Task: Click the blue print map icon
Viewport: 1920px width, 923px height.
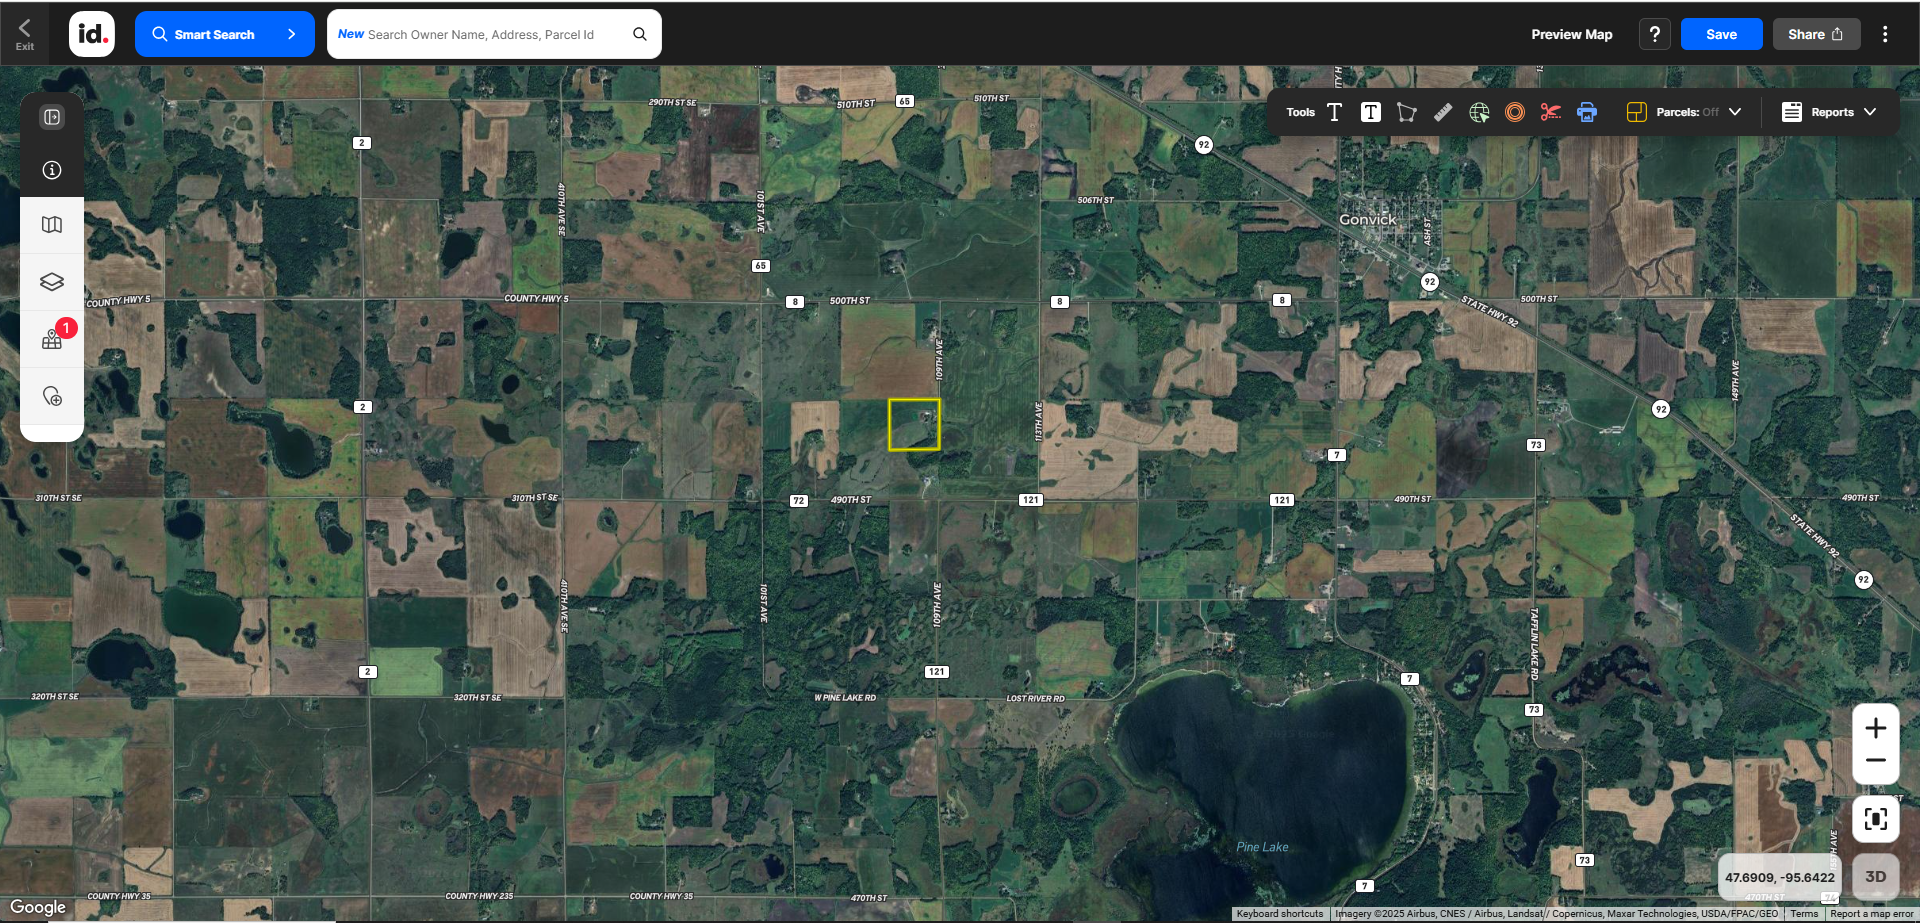Action: pos(1587,112)
